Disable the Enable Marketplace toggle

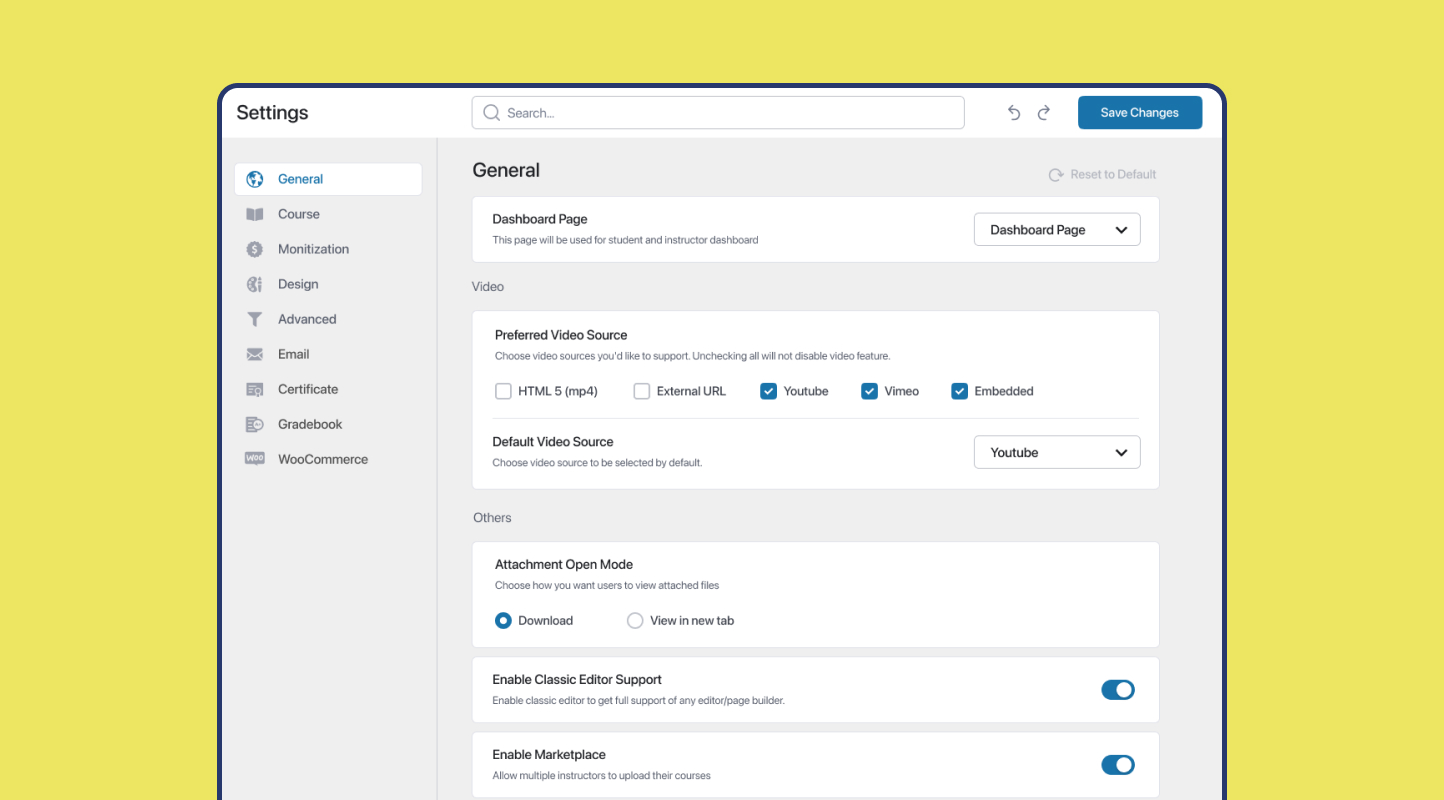(1117, 764)
